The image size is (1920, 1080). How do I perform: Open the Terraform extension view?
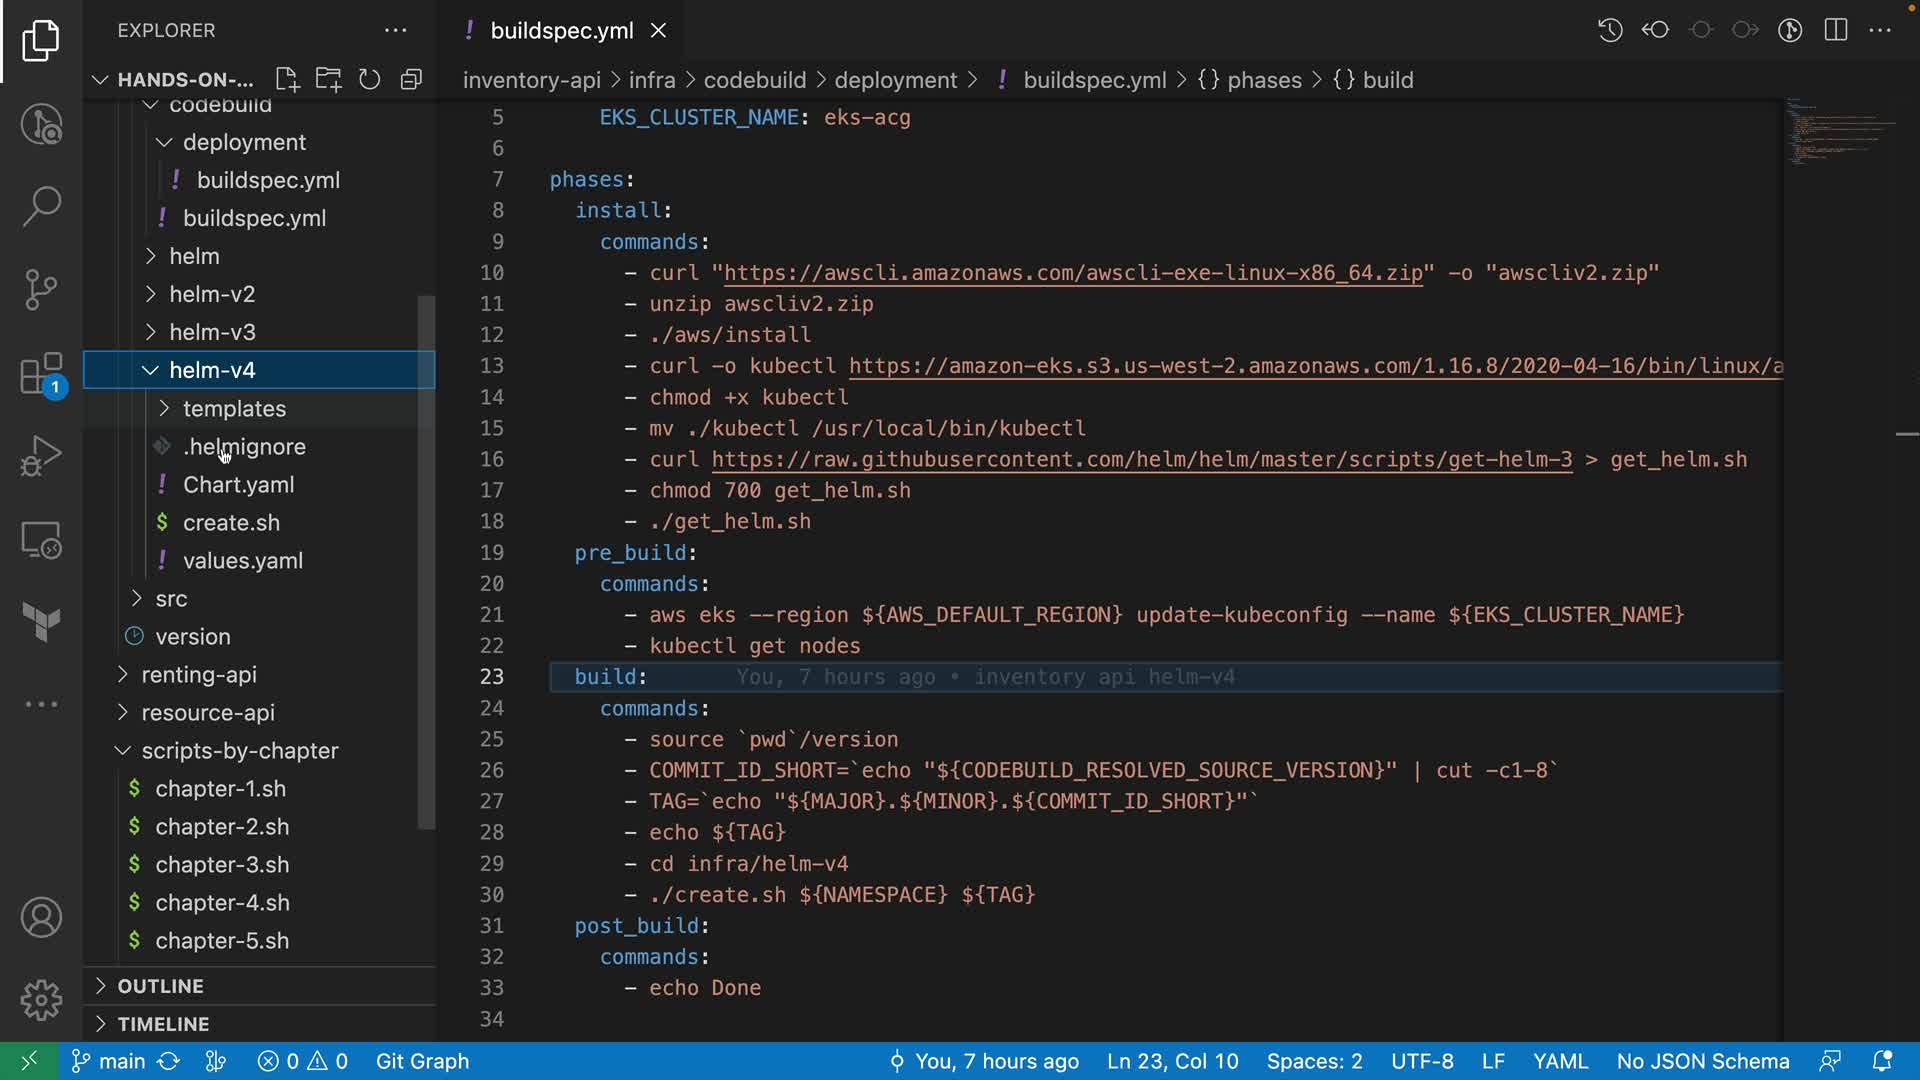(41, 622)
